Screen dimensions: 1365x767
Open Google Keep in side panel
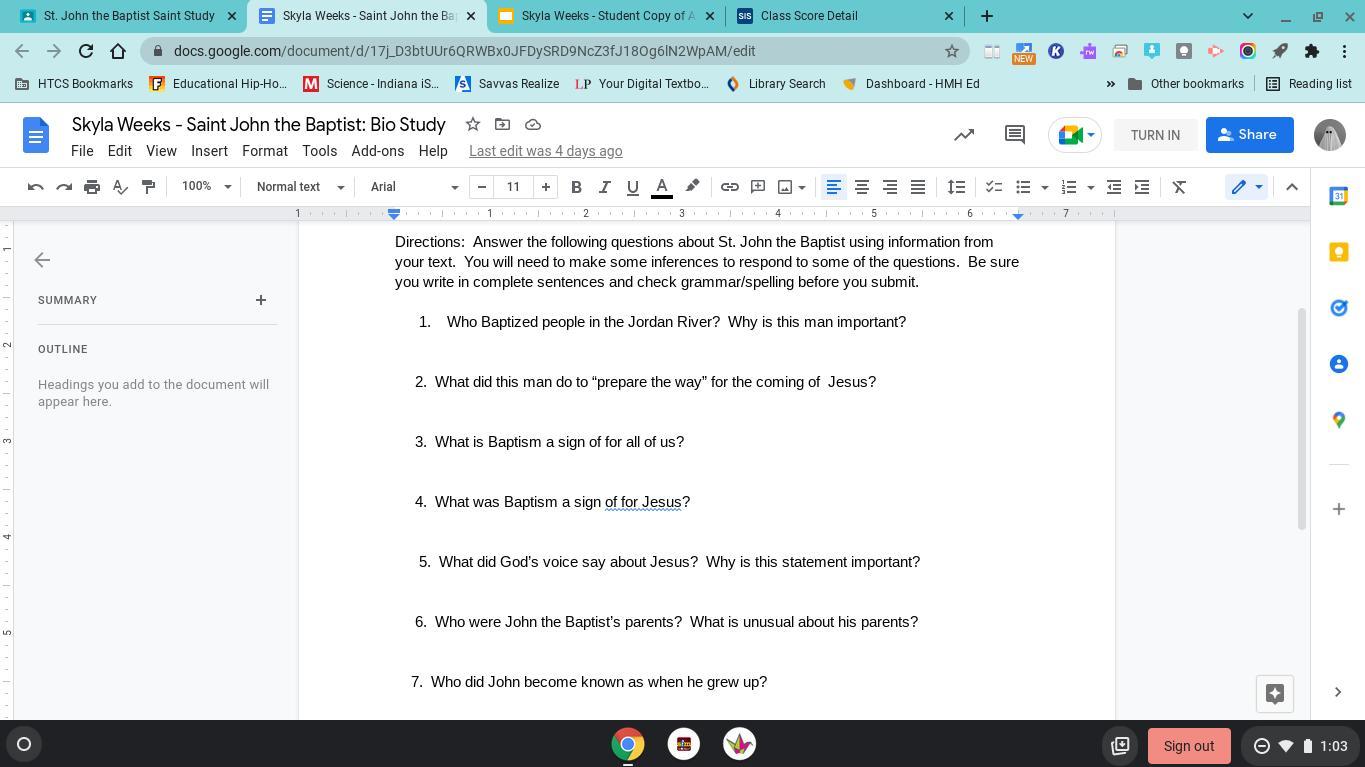[x=1339, y=252]
